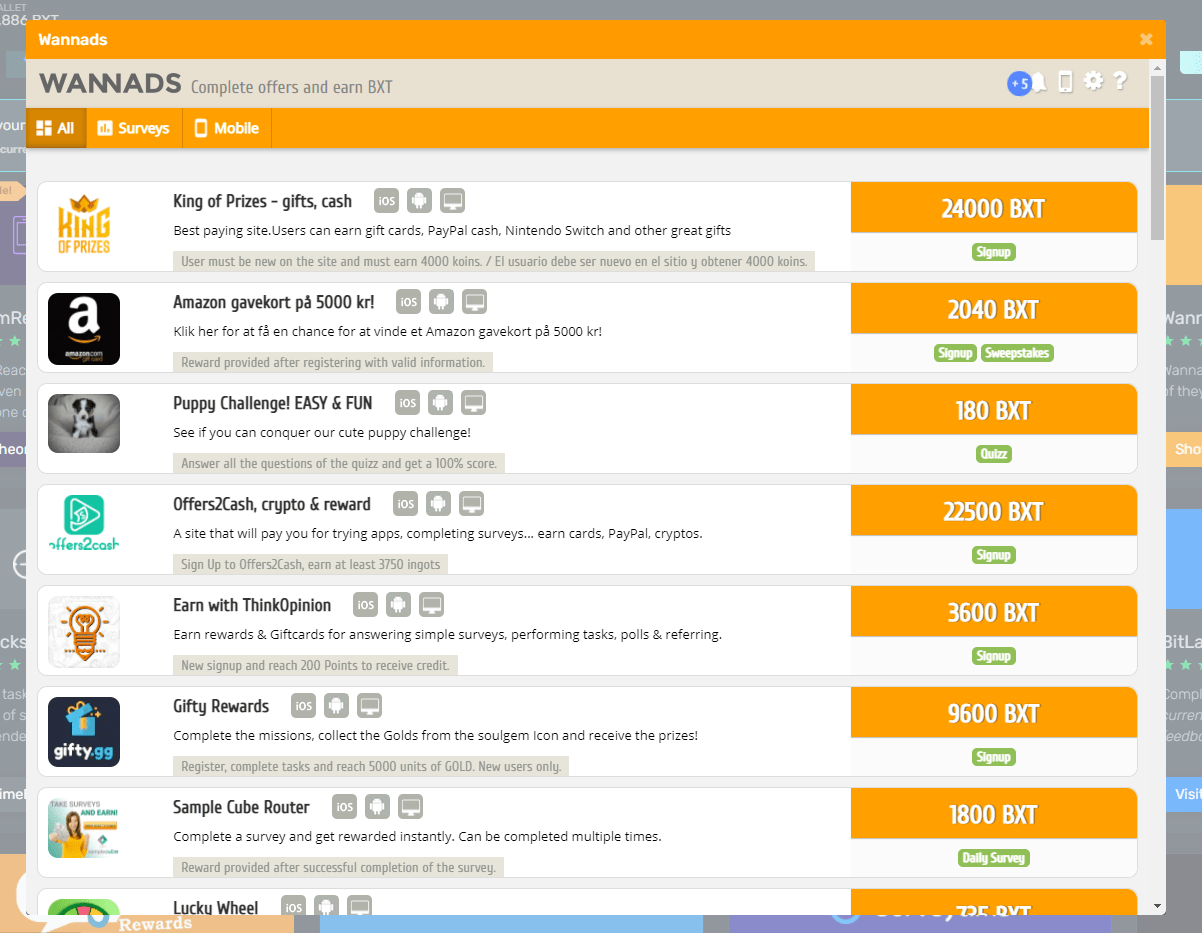Click Android icon for Sample Cube Router
This screenshot has height=933, width=1202.
pos(377,807)
